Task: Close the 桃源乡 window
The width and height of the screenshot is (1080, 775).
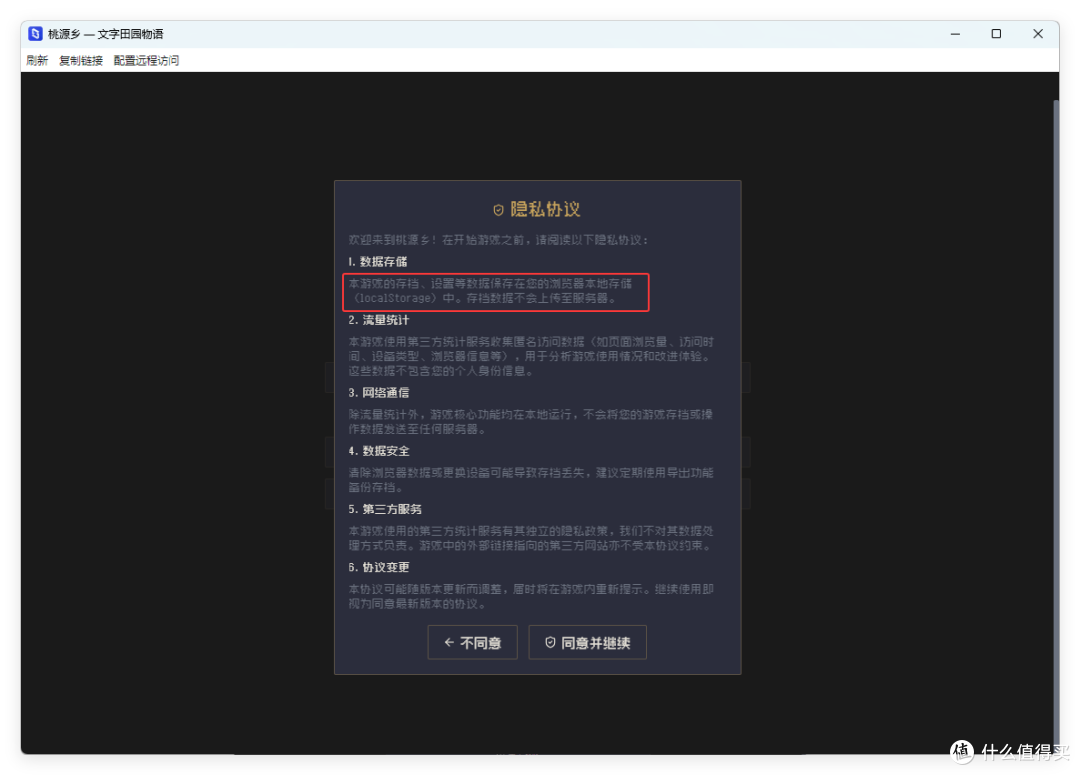Action: coord(1038,34)
